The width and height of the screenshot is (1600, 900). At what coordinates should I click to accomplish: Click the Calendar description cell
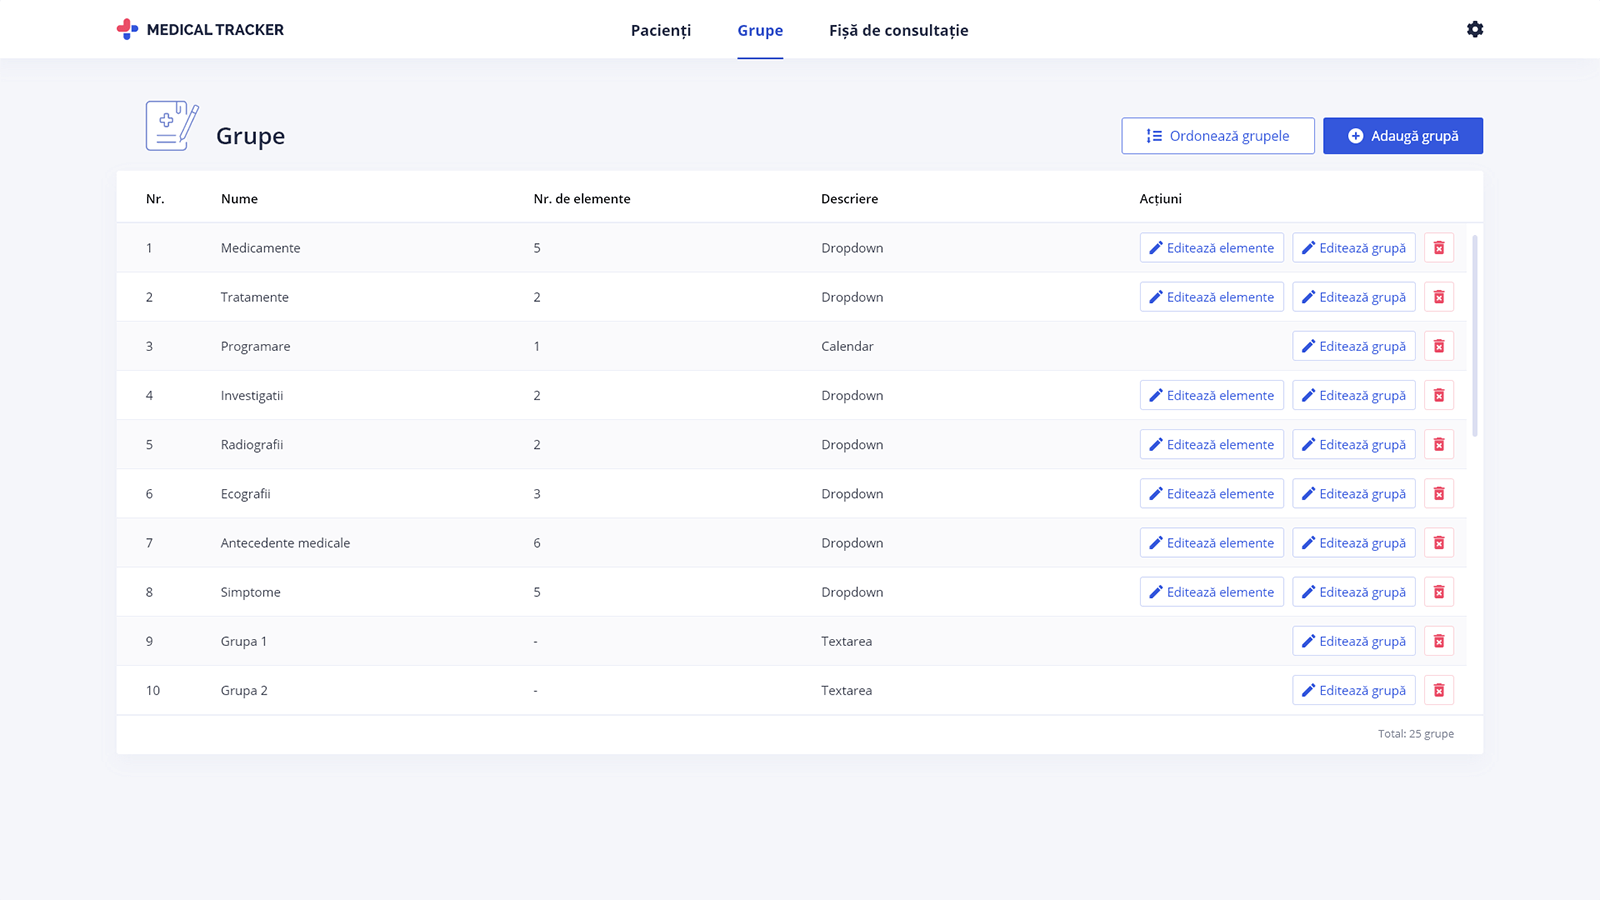[x=847, y=346]
